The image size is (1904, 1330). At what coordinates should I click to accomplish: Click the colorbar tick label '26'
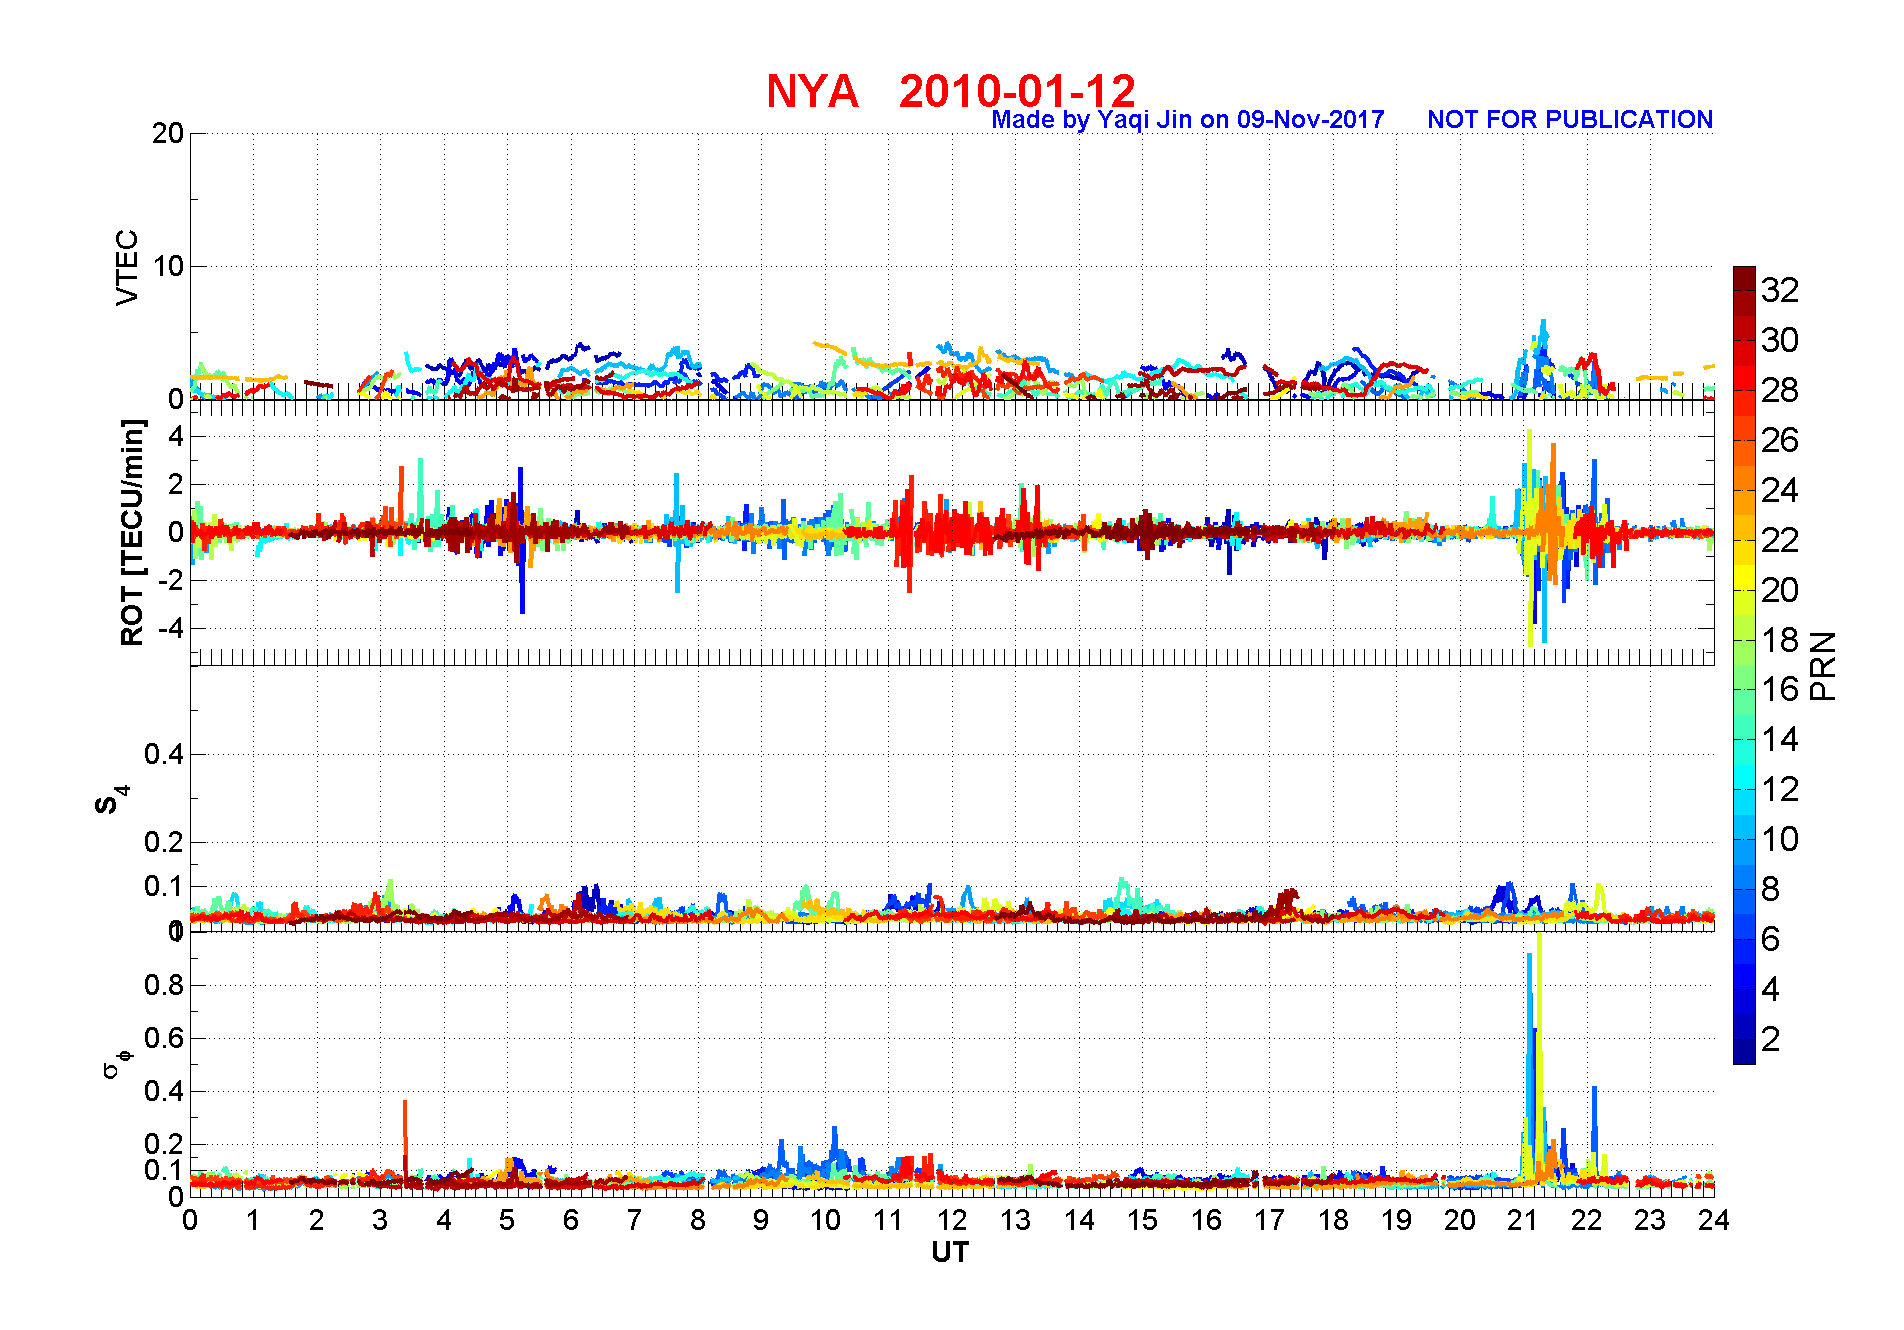[x=1780, y=440]
